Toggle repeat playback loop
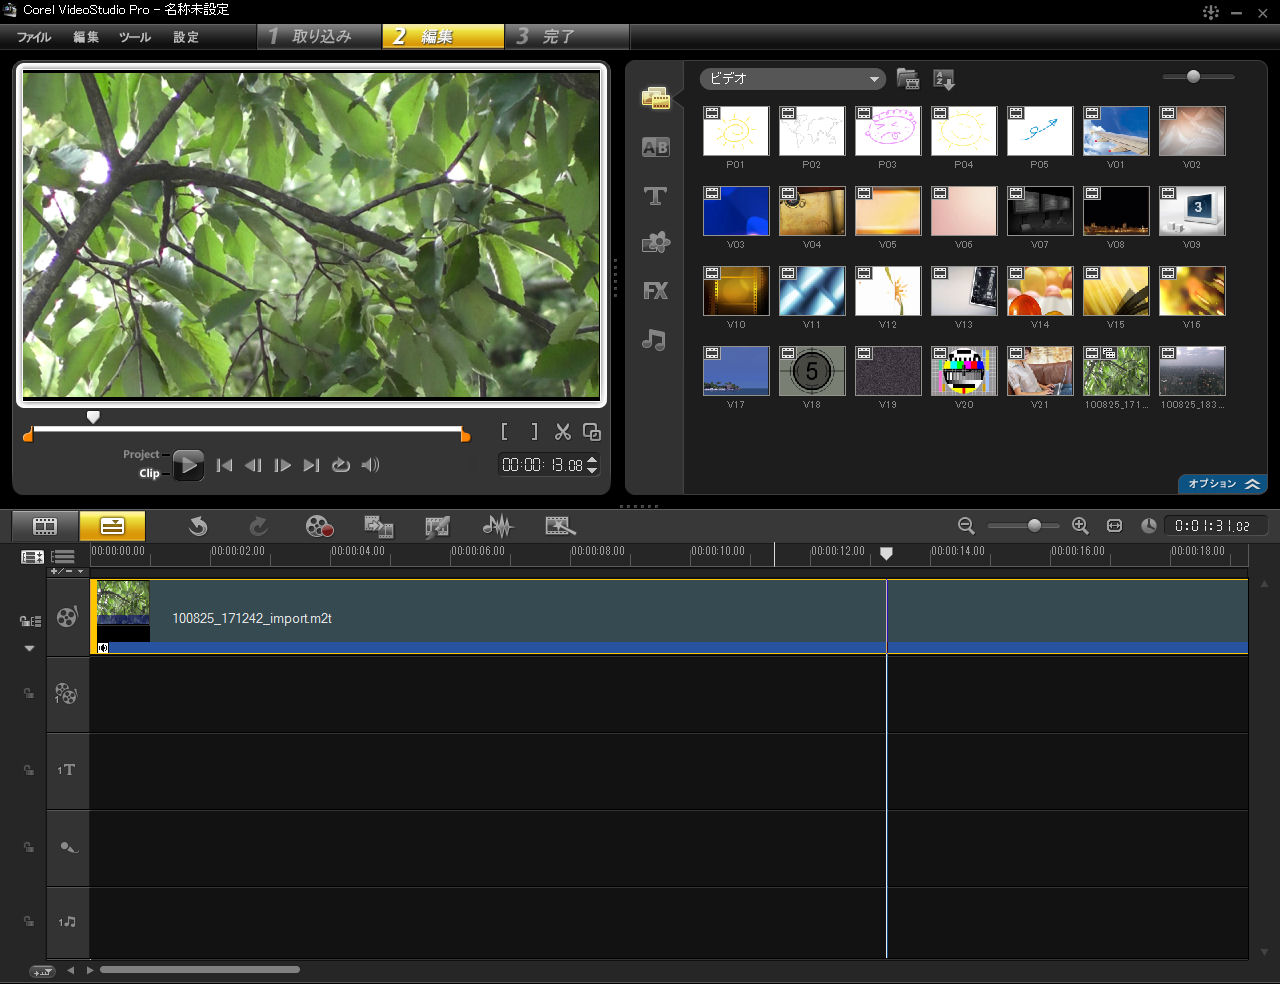 (341, 465)
